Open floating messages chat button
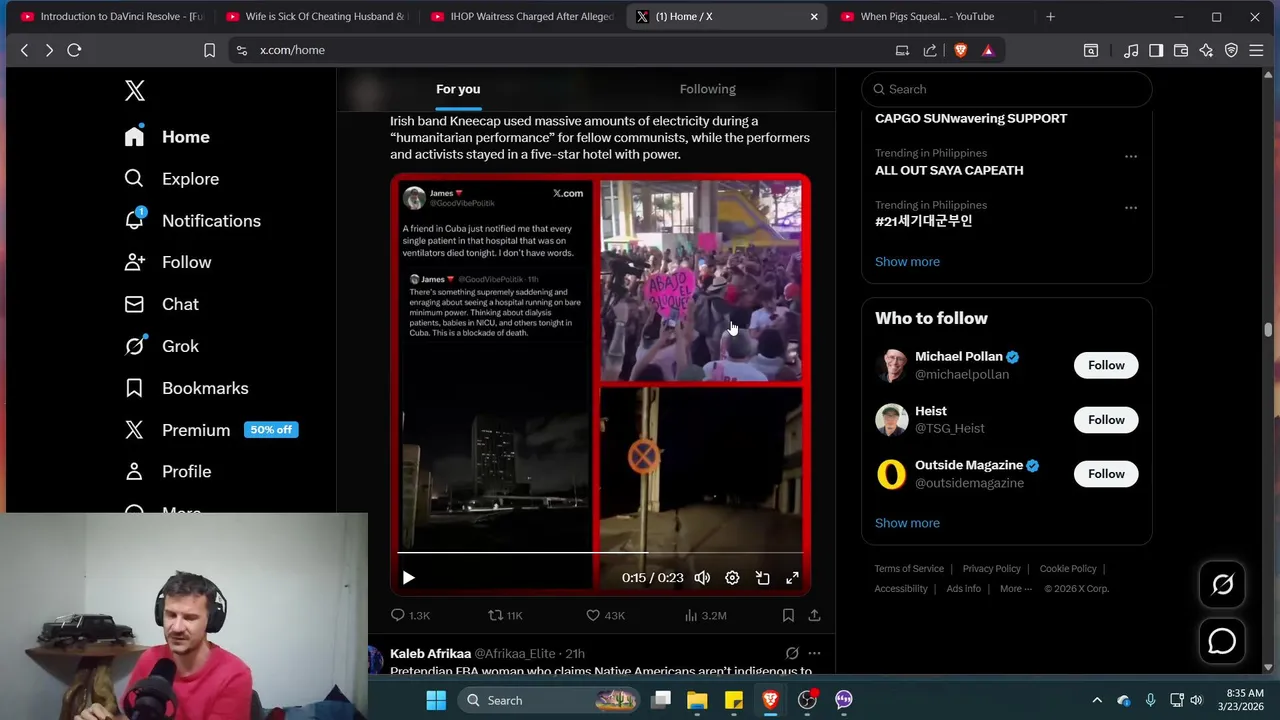Screen dimensions: 1280x720 (x=1222, y=641)
